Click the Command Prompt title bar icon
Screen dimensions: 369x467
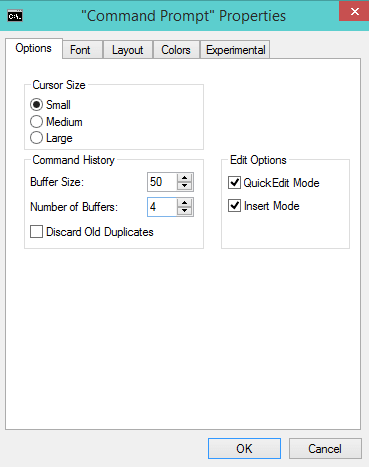click(15, 16)
